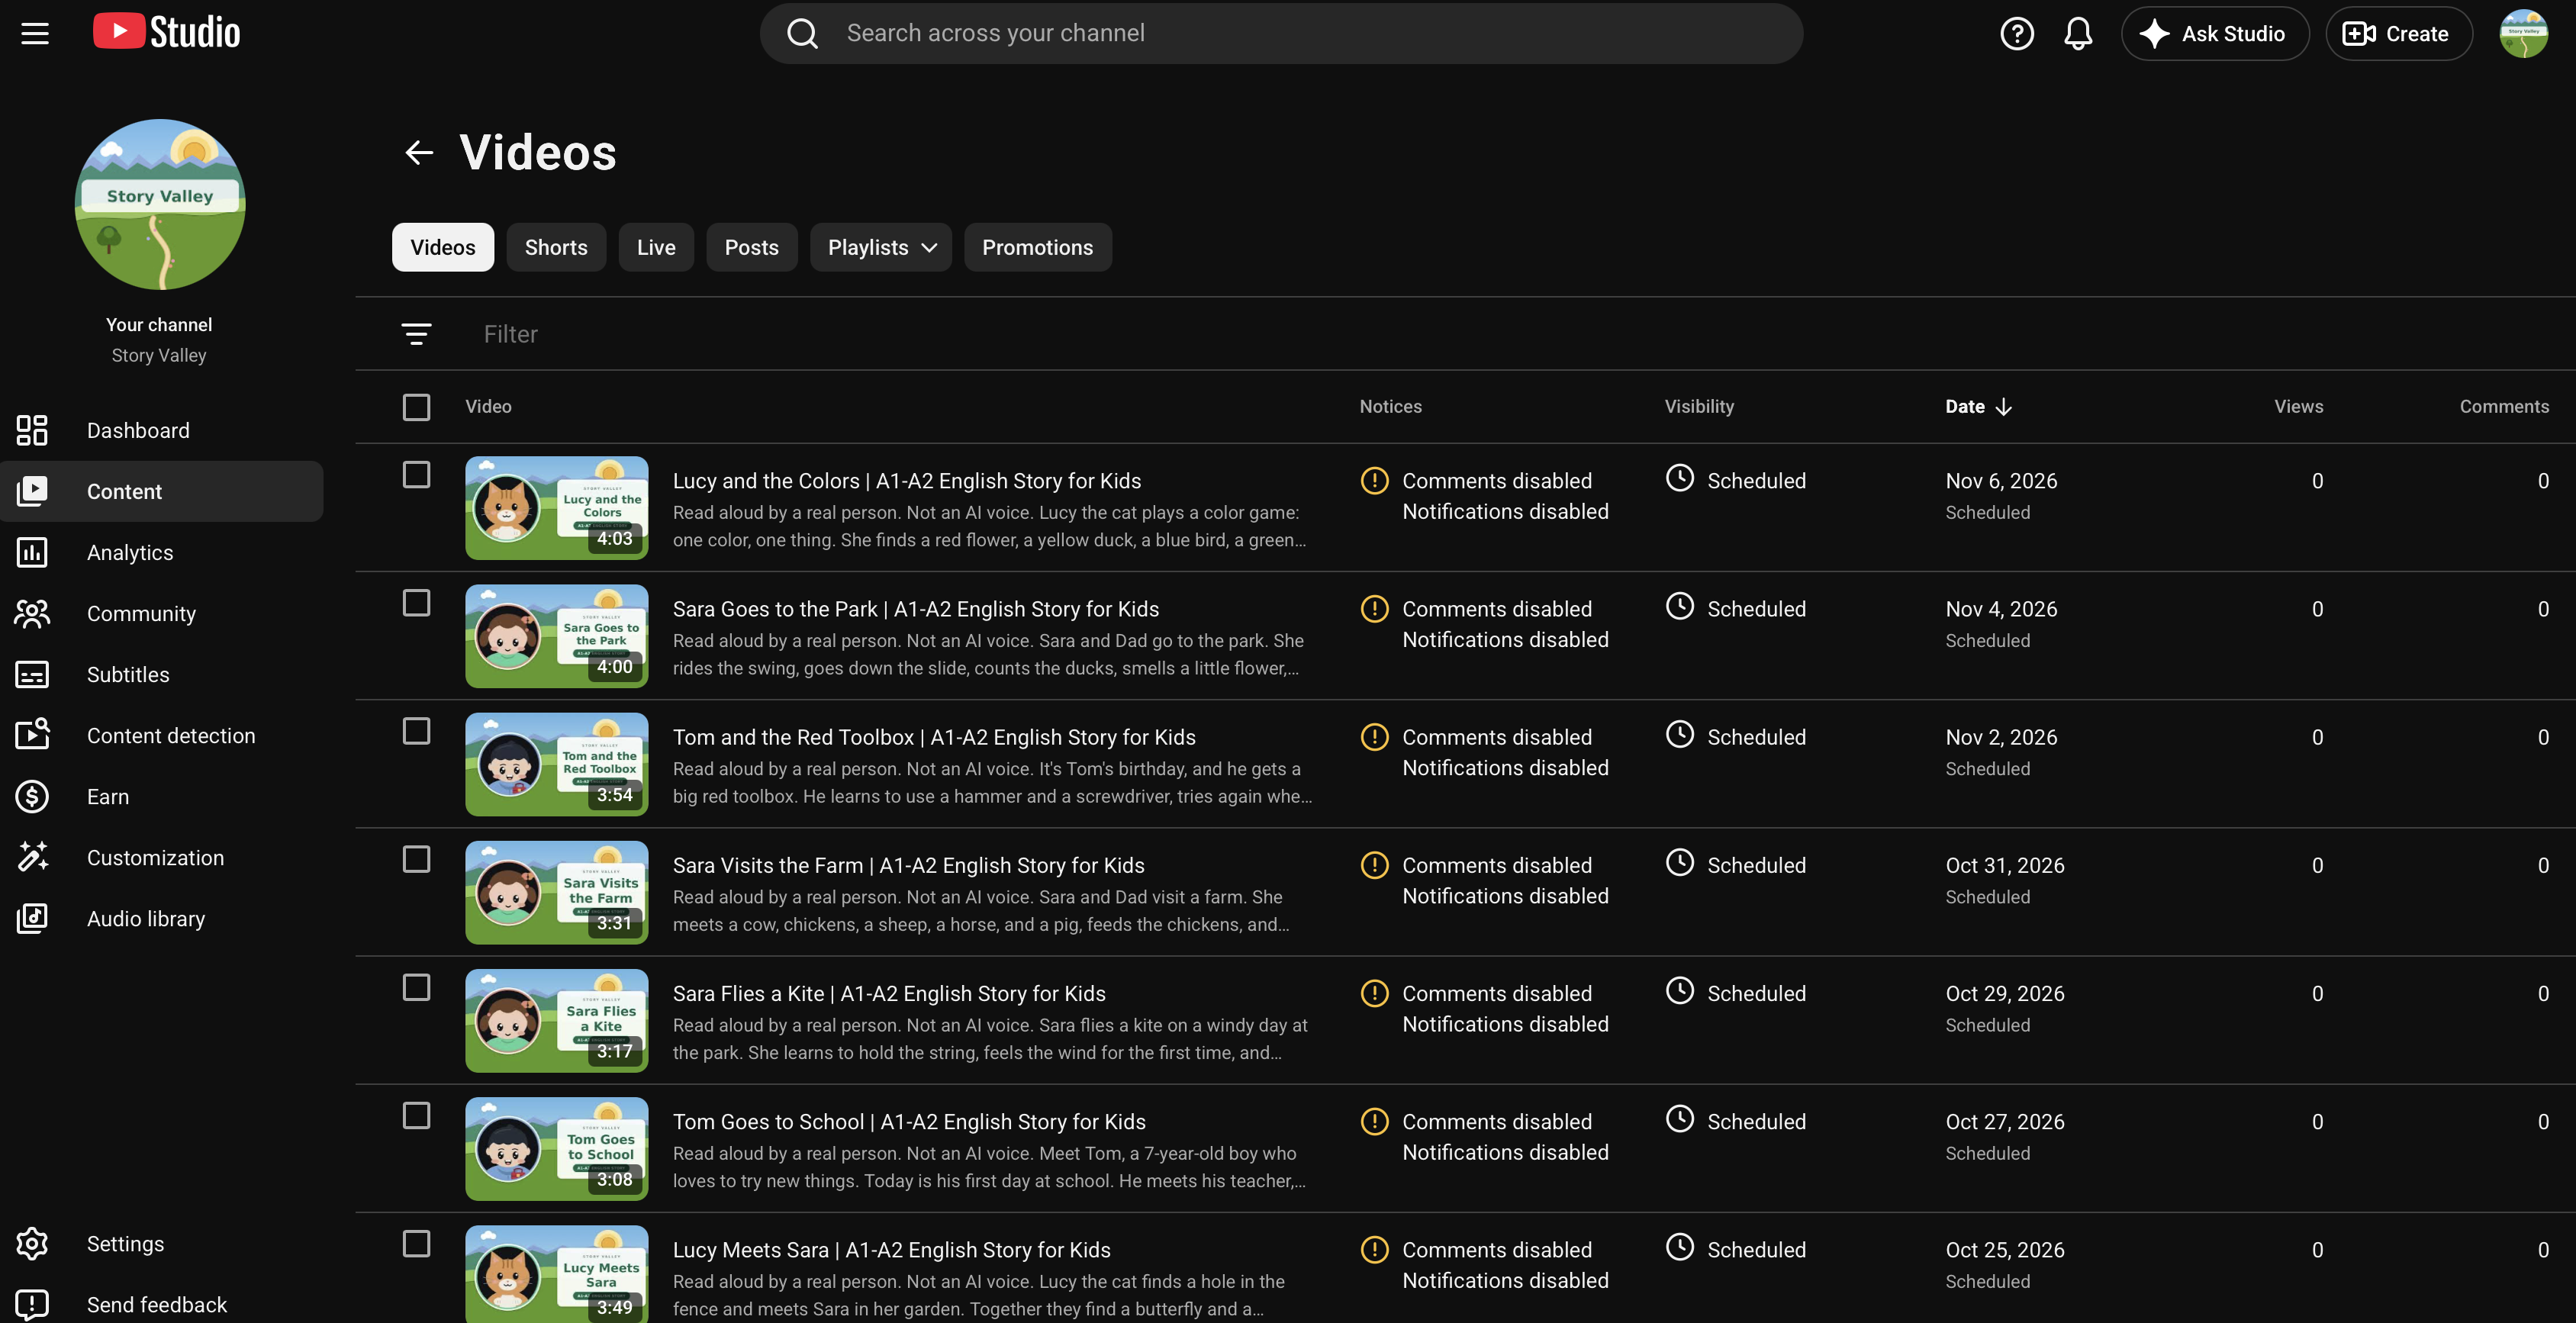
Task: Check the box for Tom and the Red Toolbox
Action: click(416, 731)
